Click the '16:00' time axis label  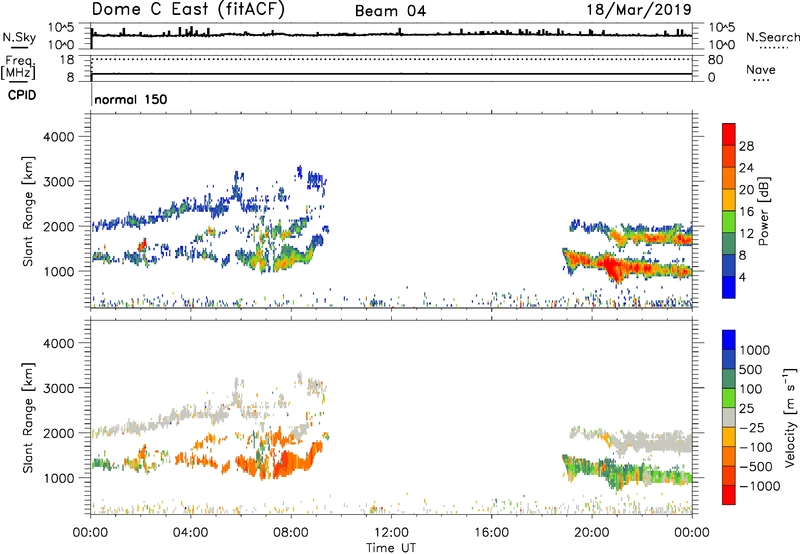point(491,533)
